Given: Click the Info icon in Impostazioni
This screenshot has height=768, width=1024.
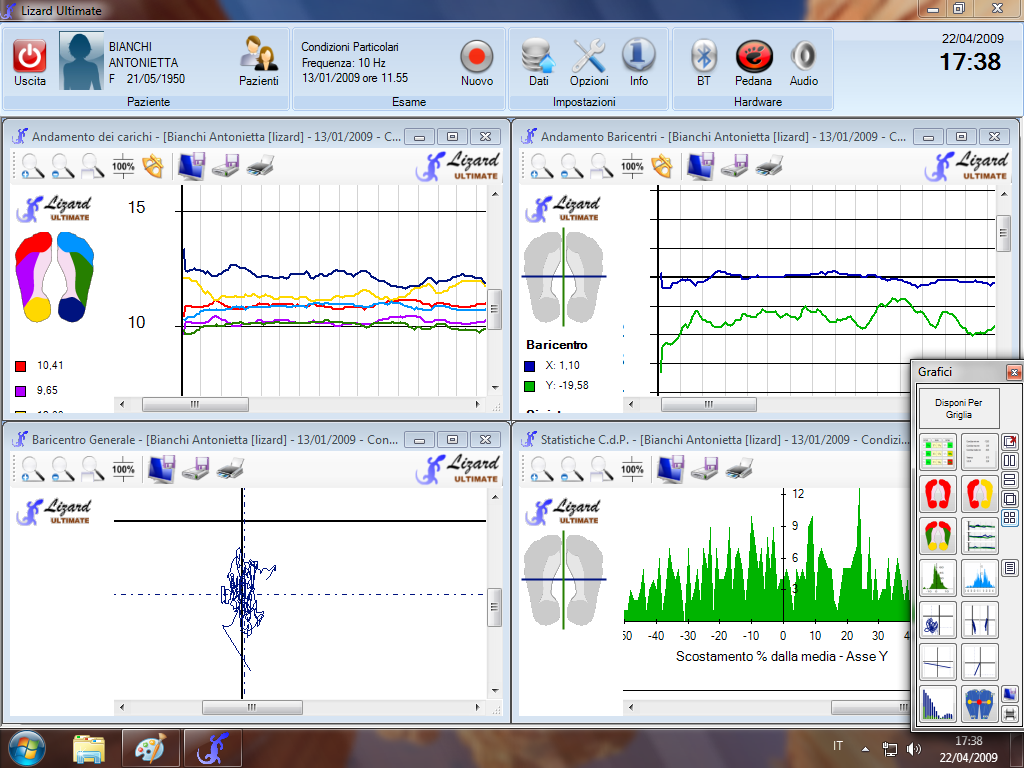Looking at the screenshot, I should click(x=638, y=56).
